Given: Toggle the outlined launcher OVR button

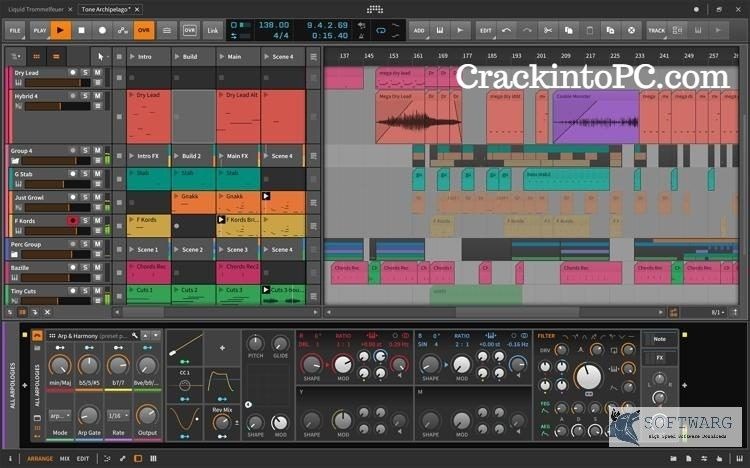Looking at the screenshot, I should (x=190, y=30).
